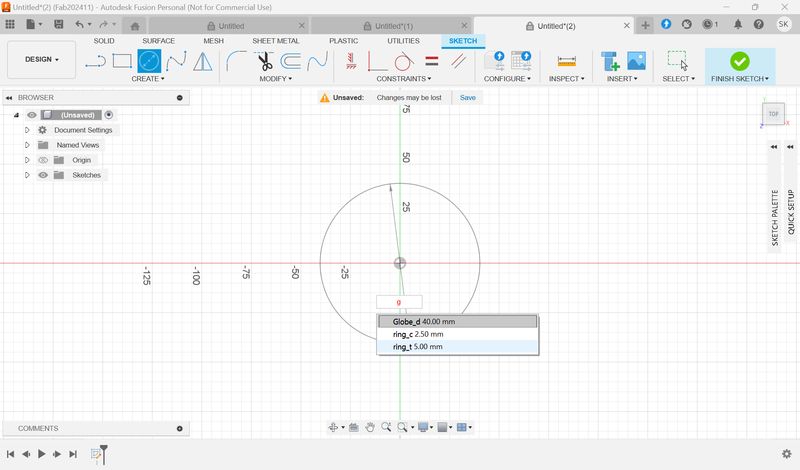Open the data panel grid icon
Image resolution: width=800 pixels, height=470 pixels.
tap(10, 24)
